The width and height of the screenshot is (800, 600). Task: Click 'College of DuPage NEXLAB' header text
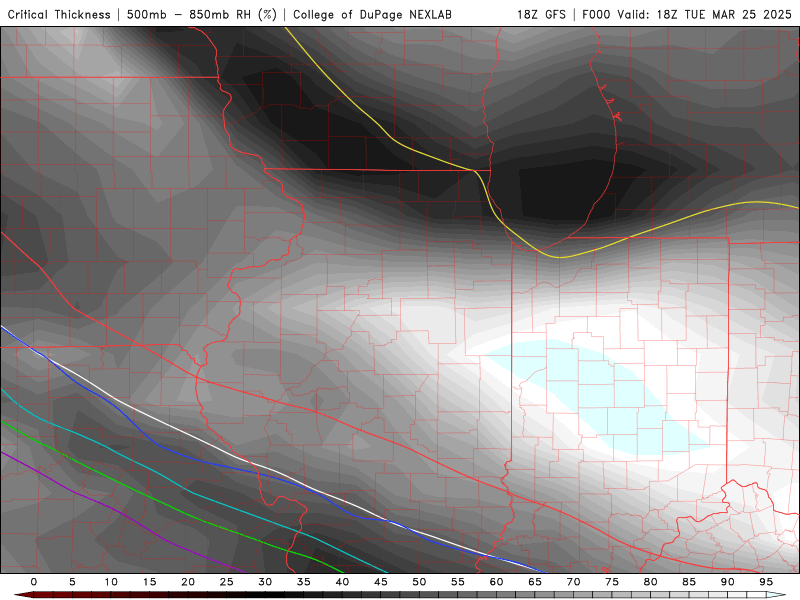[372, 14]
